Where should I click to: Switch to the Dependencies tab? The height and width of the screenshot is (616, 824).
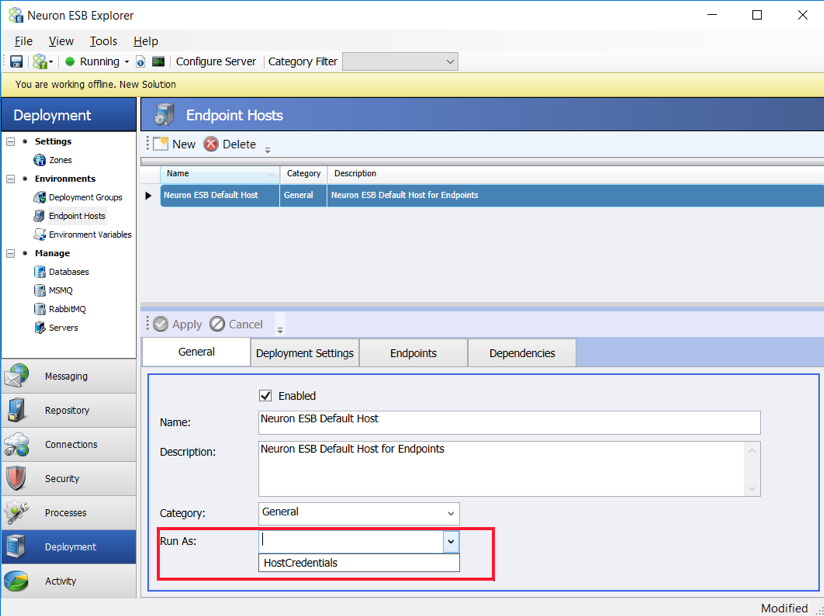click(x=522, y=353)
